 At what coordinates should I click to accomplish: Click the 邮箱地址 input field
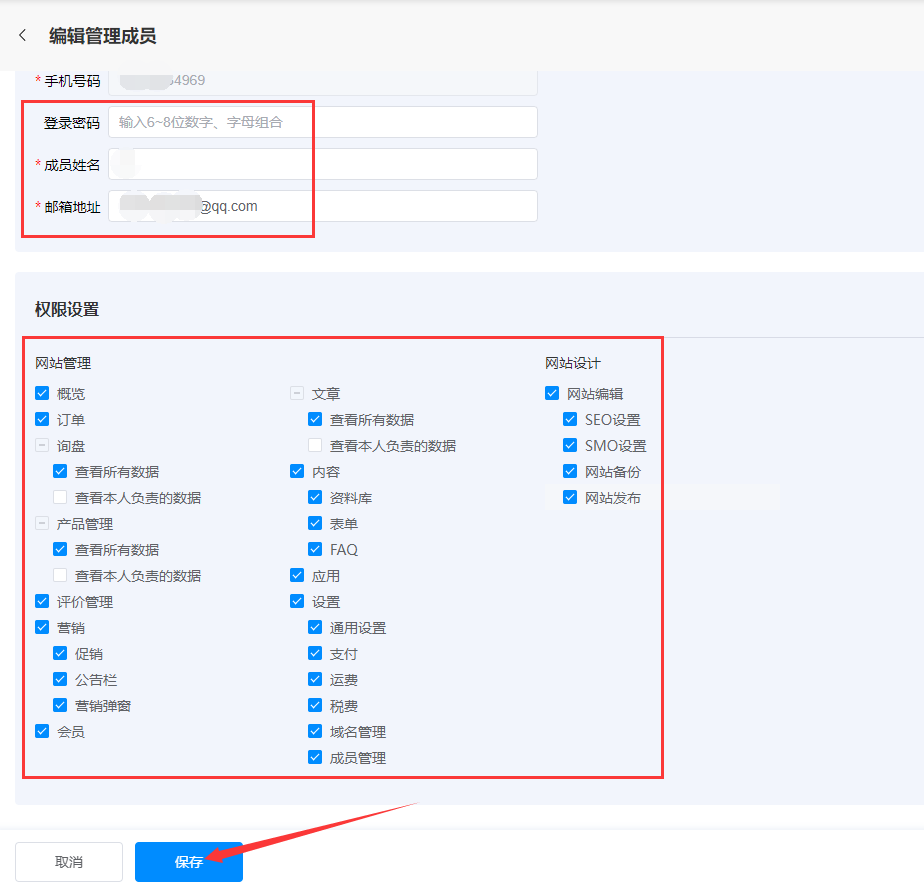[x=322, y=206]
